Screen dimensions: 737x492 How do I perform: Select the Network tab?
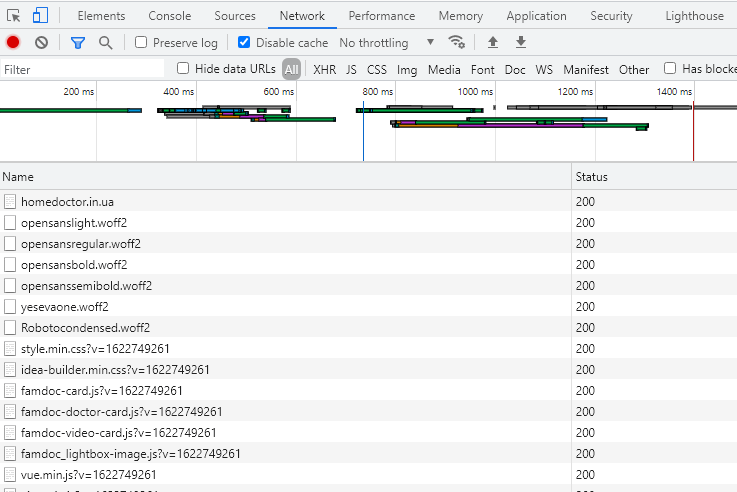302,16
